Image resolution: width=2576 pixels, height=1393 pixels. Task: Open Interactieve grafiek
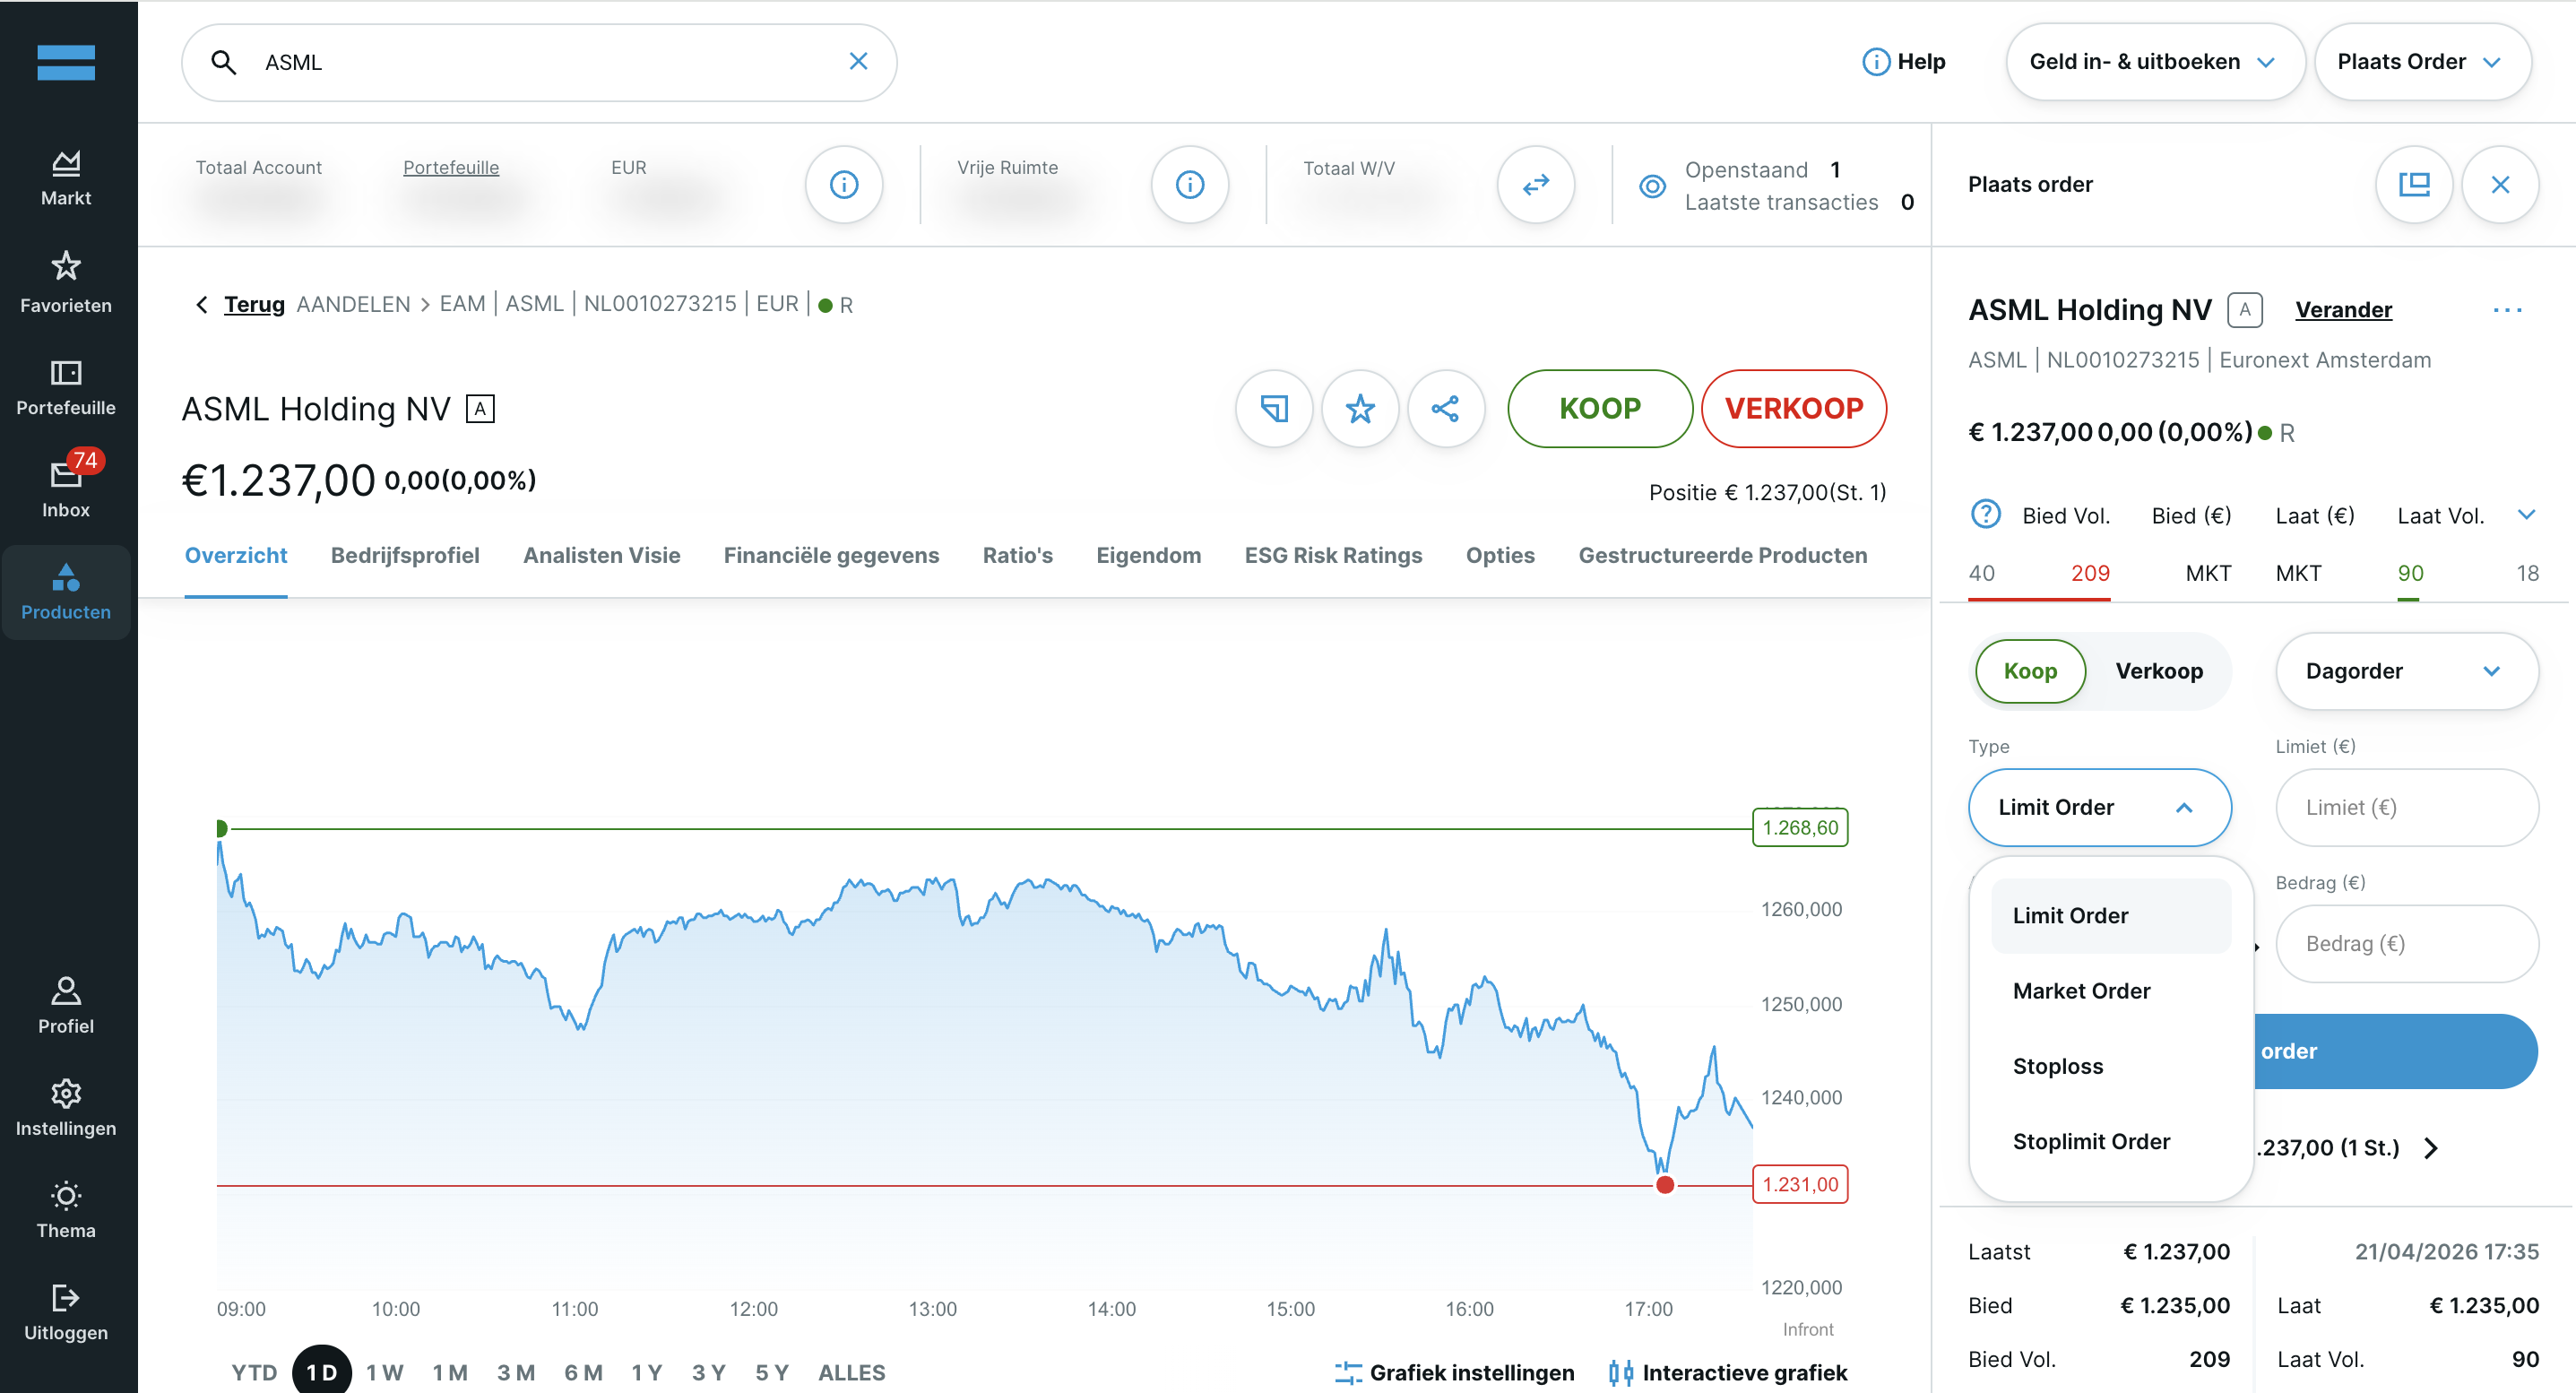click(1728, 1372)
